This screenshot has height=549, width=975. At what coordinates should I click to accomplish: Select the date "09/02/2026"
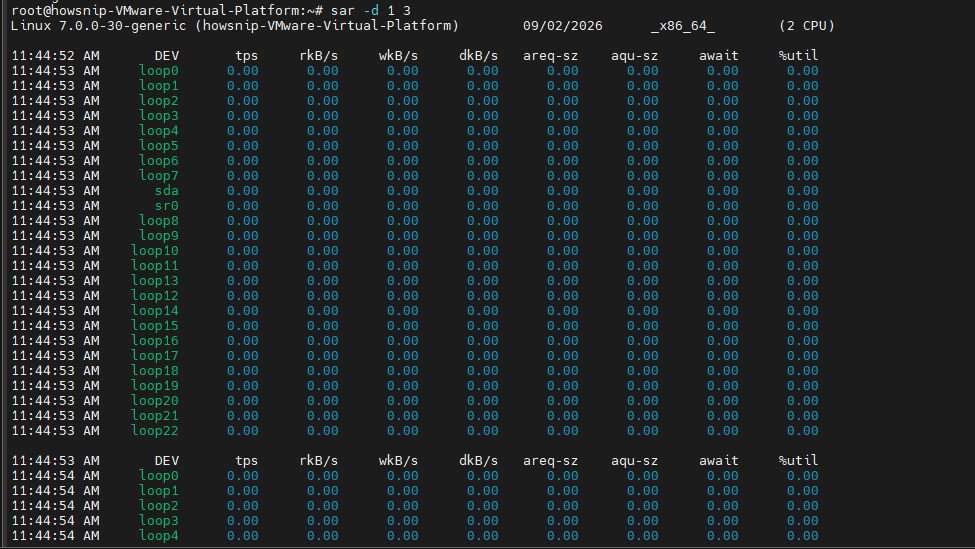(563, 25)
